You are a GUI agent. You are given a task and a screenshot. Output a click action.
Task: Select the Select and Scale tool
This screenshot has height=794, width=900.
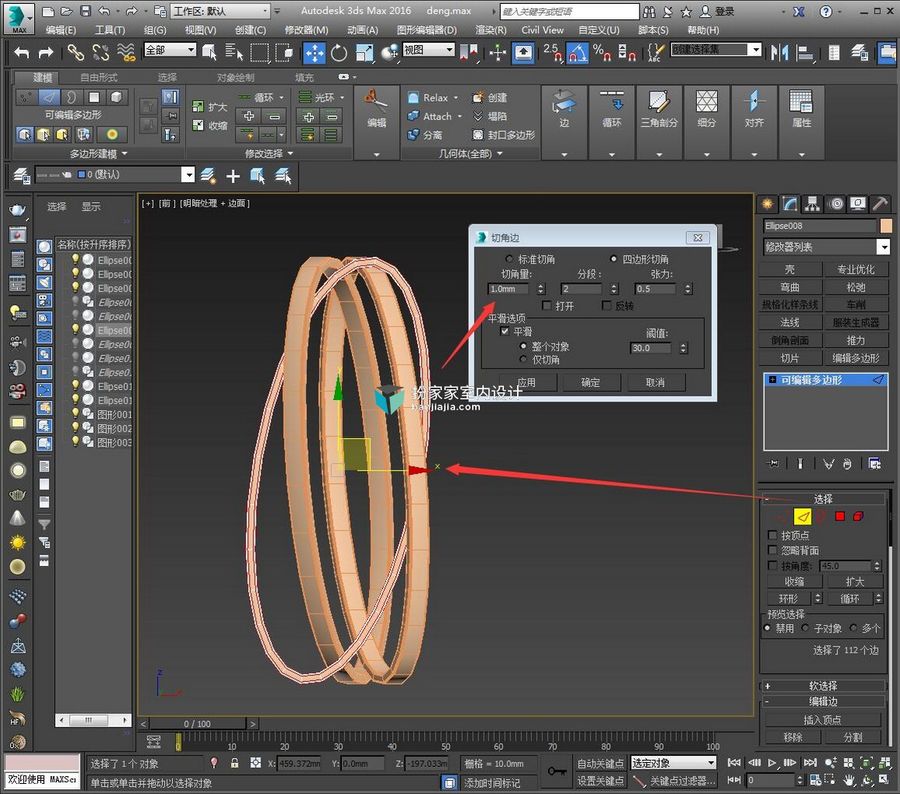tap(364, 53)
